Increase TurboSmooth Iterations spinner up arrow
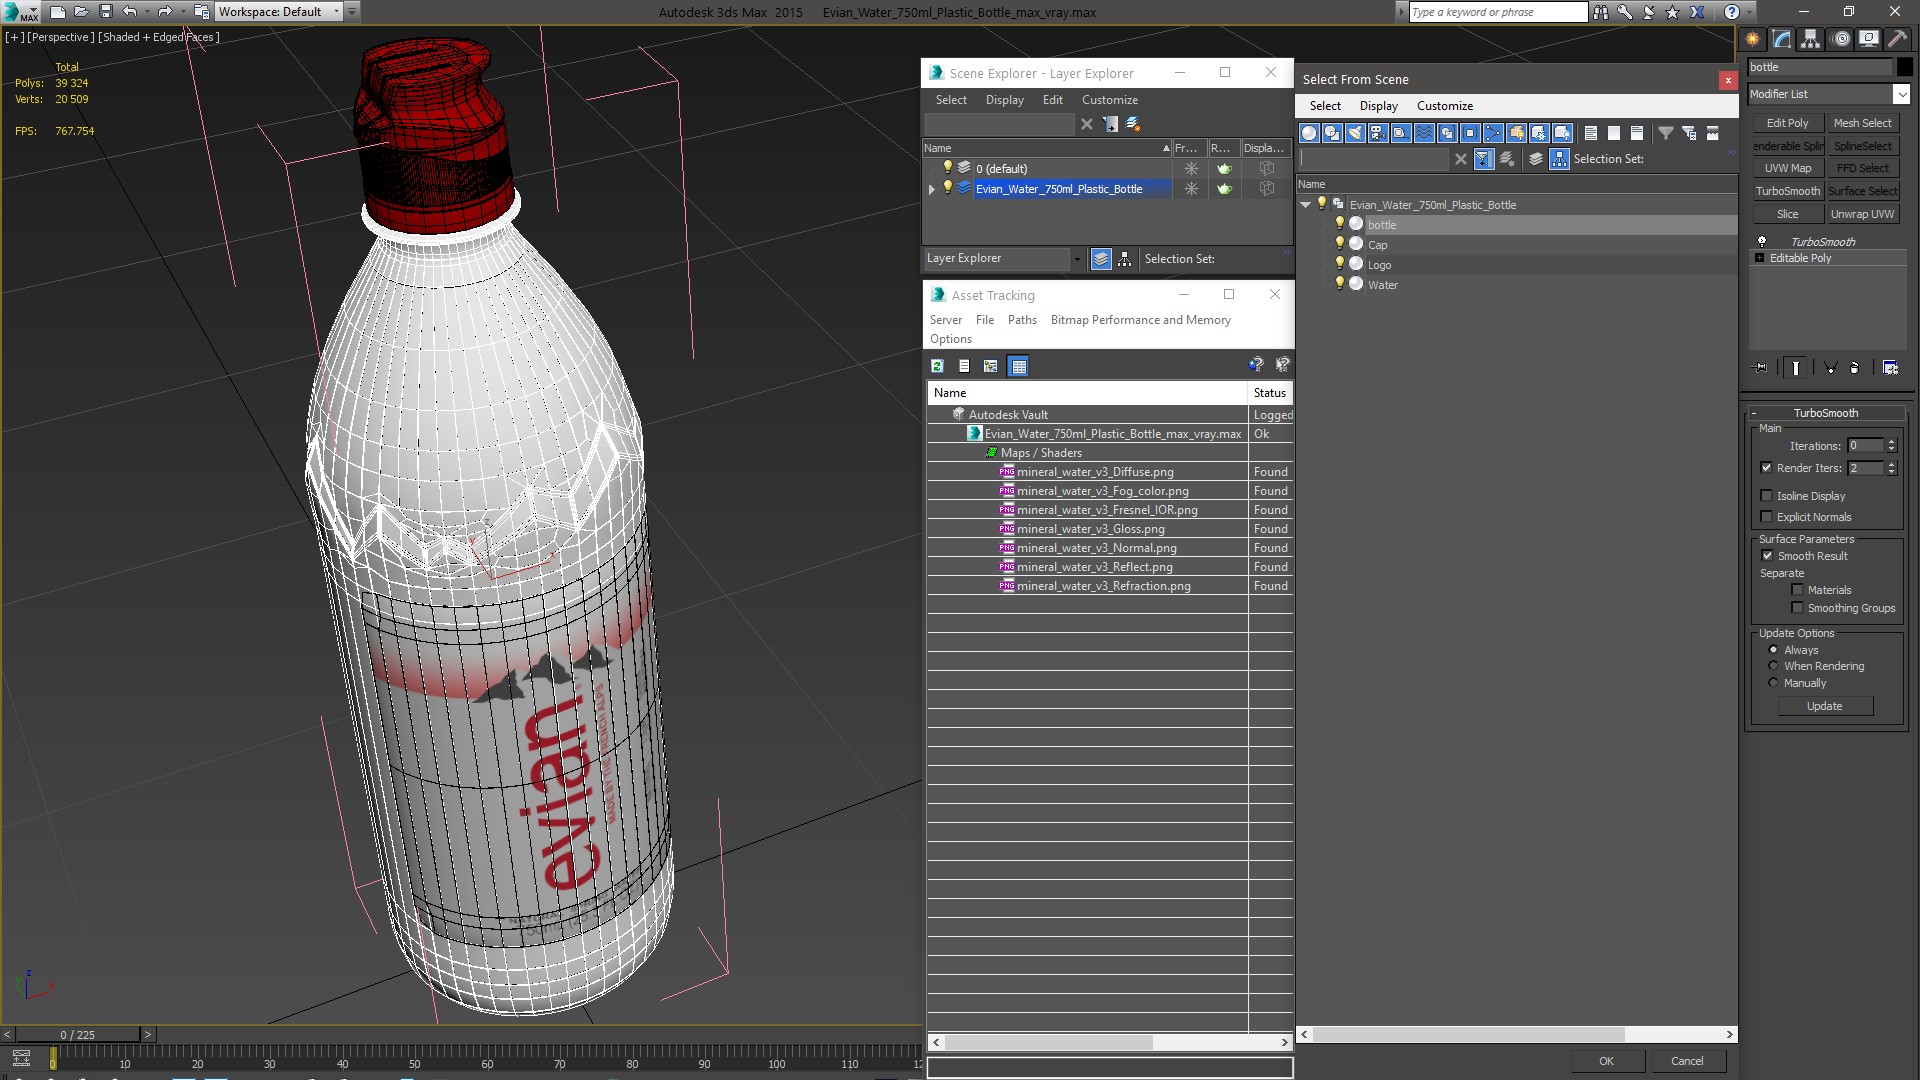This screenshot has width=1920, height=1080. click(1891, 442)
